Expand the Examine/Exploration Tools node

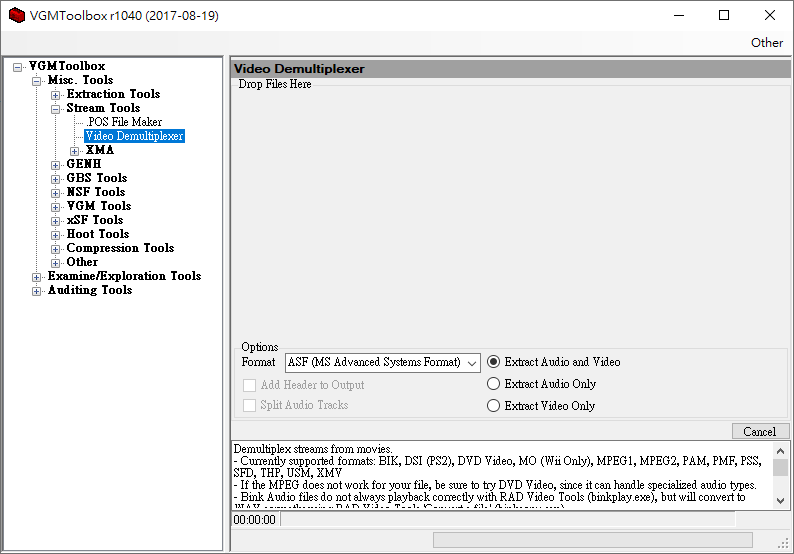pos(36,277)
